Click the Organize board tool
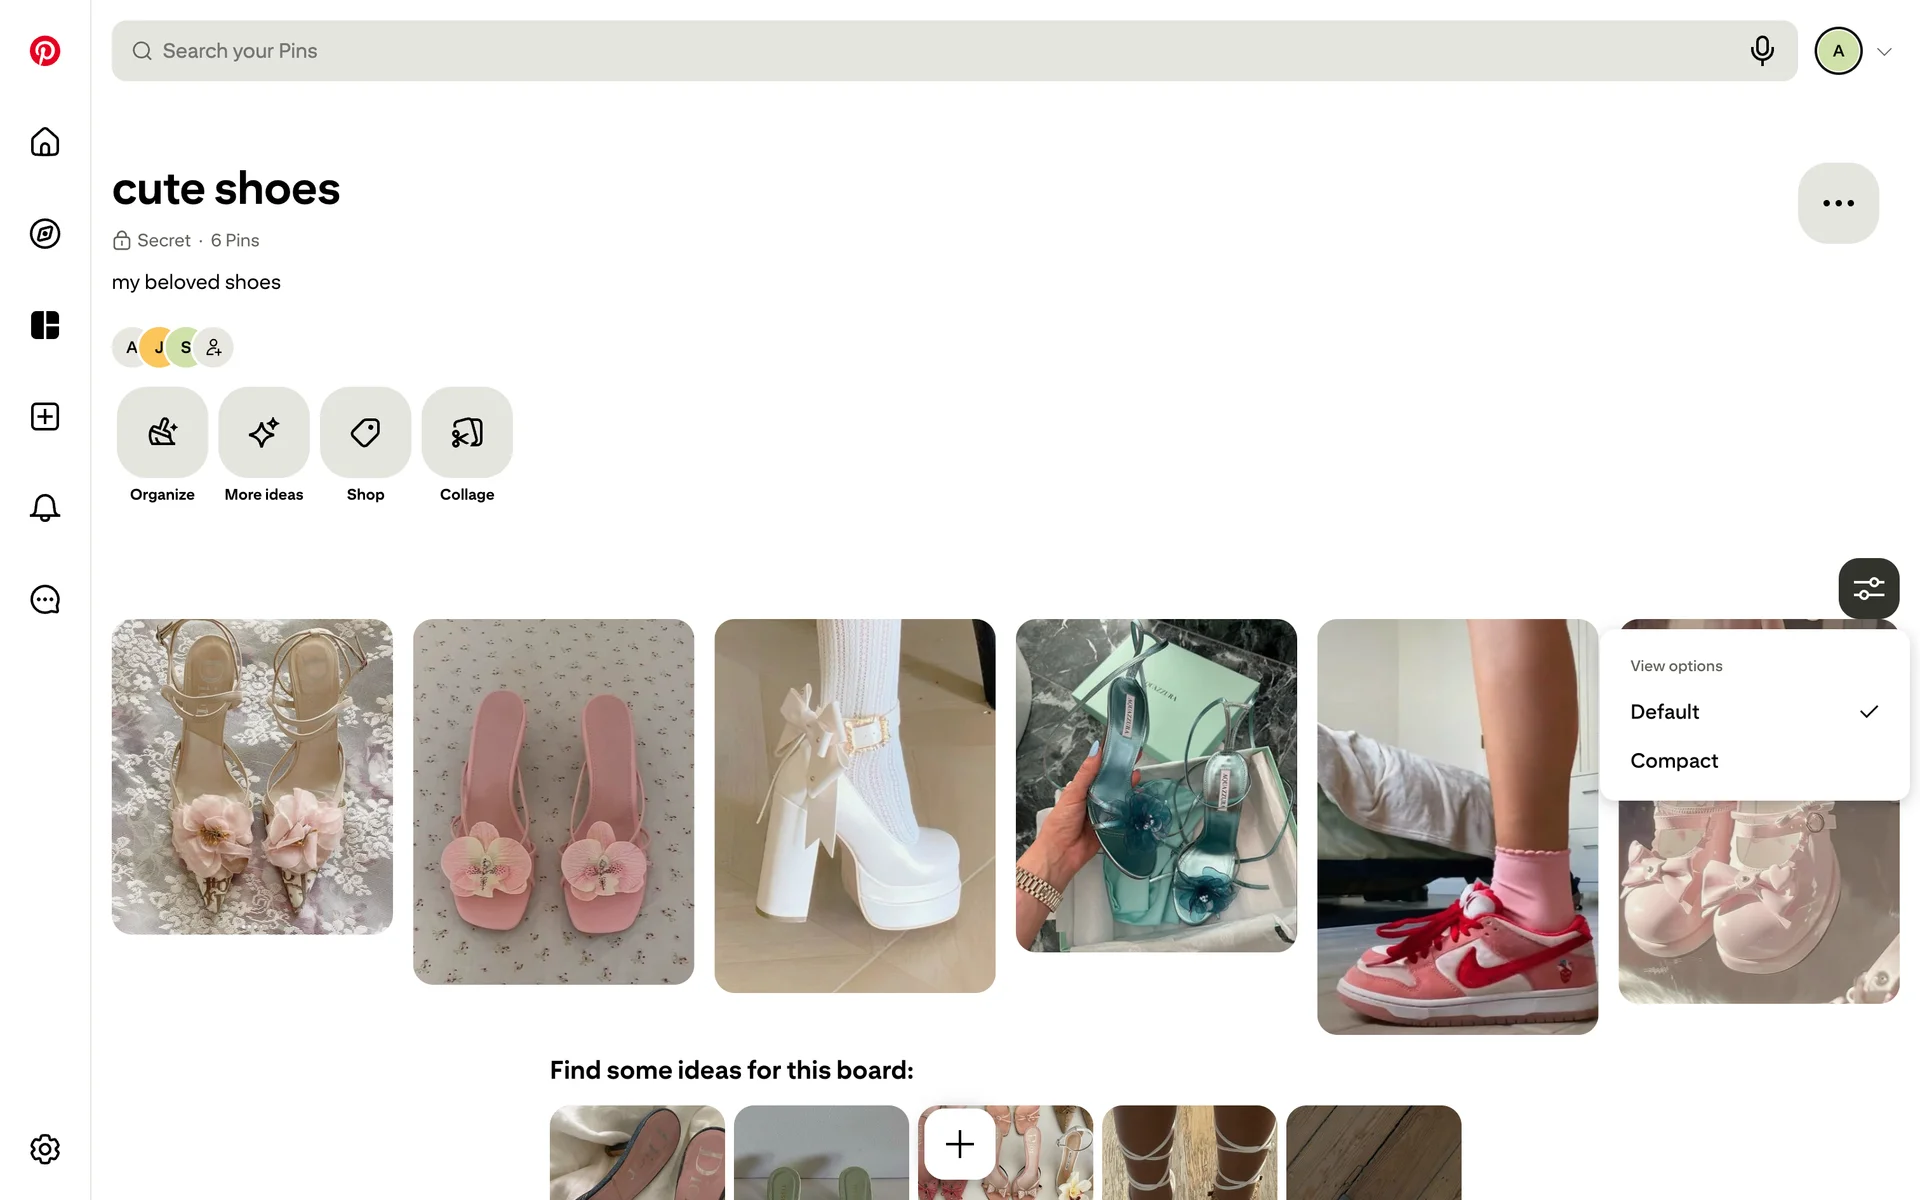 coord(162,433)
